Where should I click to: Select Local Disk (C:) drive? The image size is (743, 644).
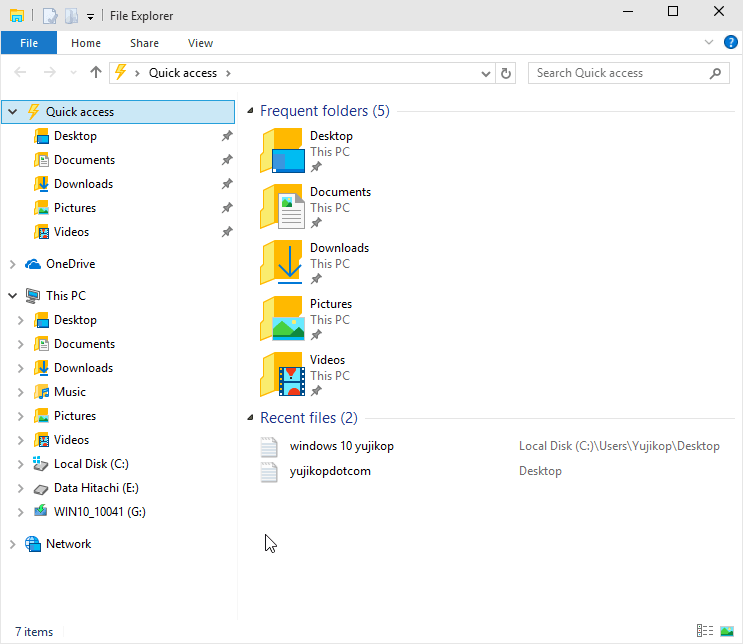91,464
